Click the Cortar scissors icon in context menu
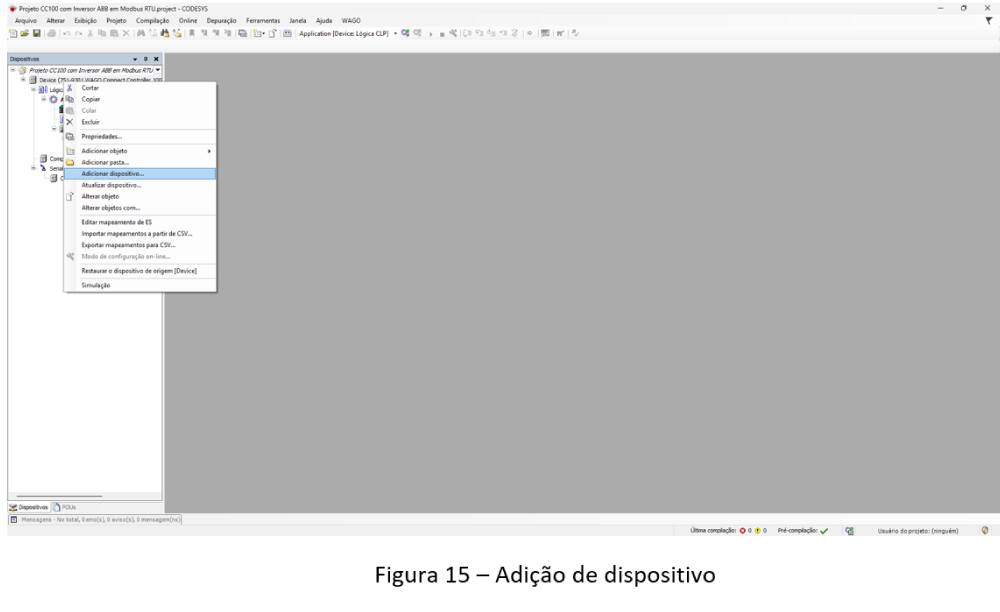1000x612 pixels. (71, 88)
